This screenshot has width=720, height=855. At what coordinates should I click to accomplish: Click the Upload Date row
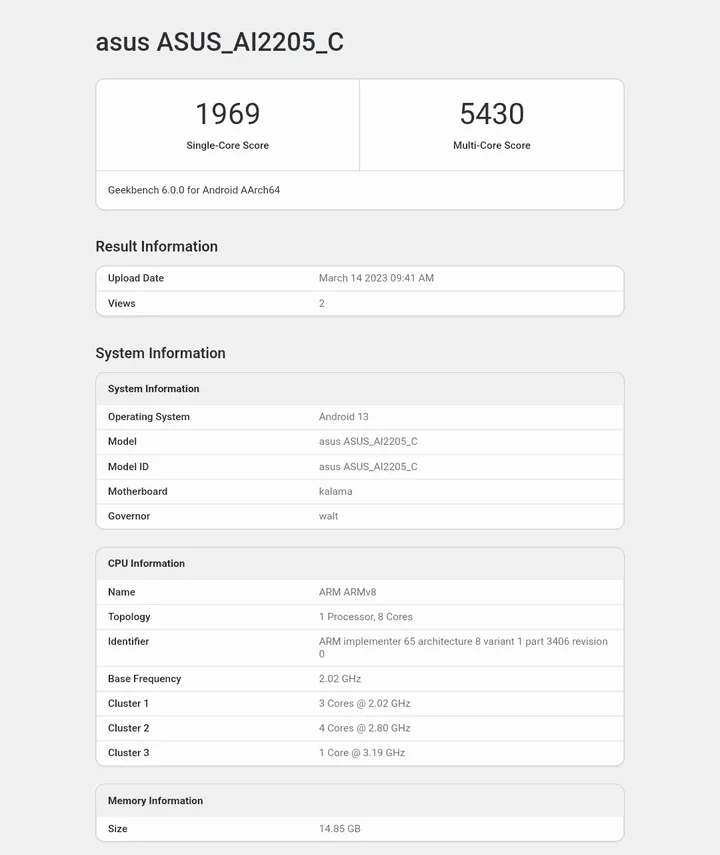359,278
